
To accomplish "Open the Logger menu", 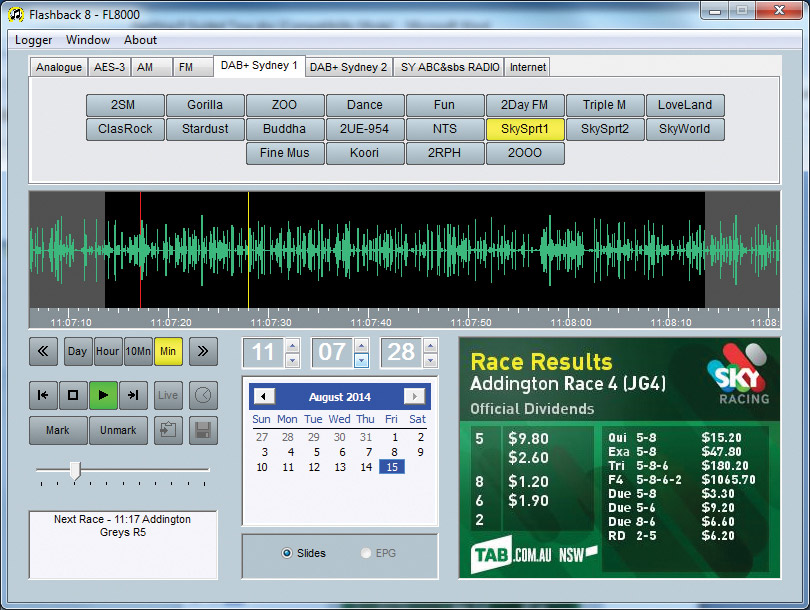I will pos(34,40).
